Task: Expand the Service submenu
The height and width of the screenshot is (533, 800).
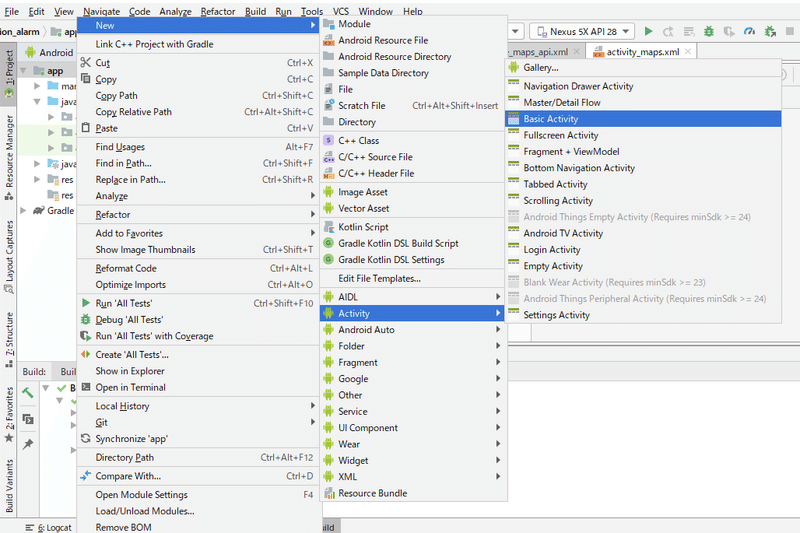Action: [413, 411]
